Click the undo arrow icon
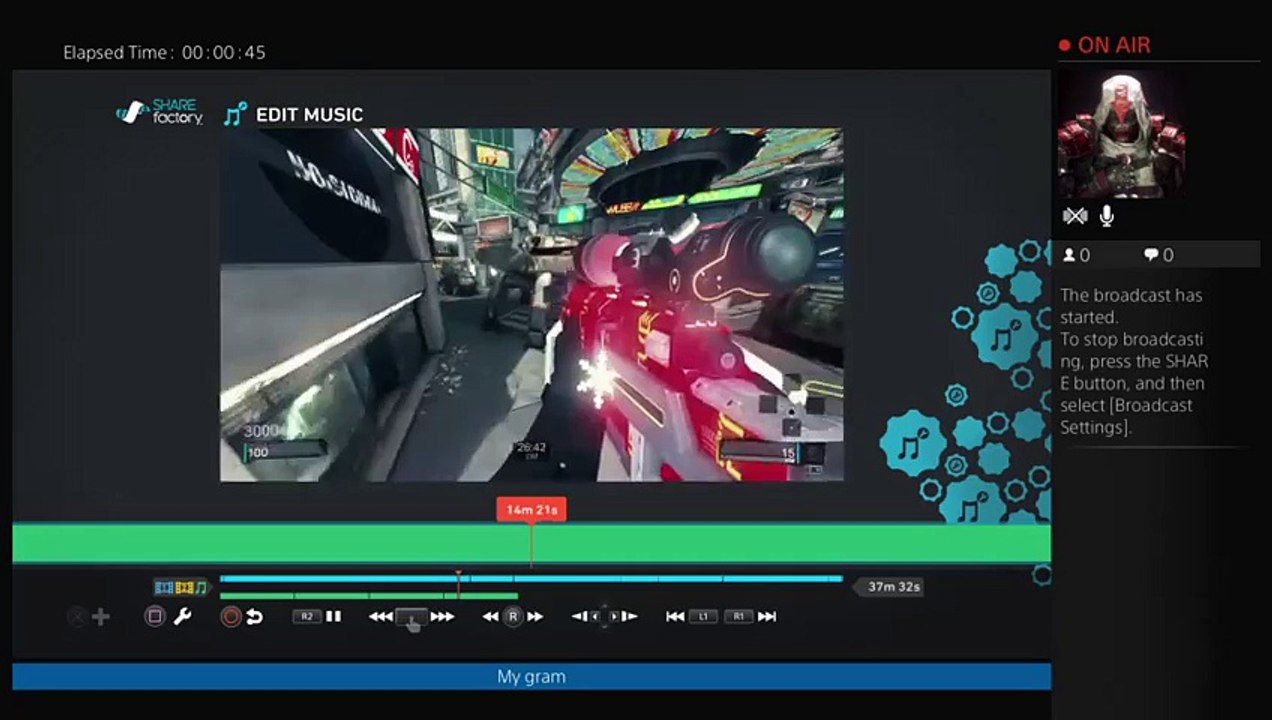 [x=255, y=617]
